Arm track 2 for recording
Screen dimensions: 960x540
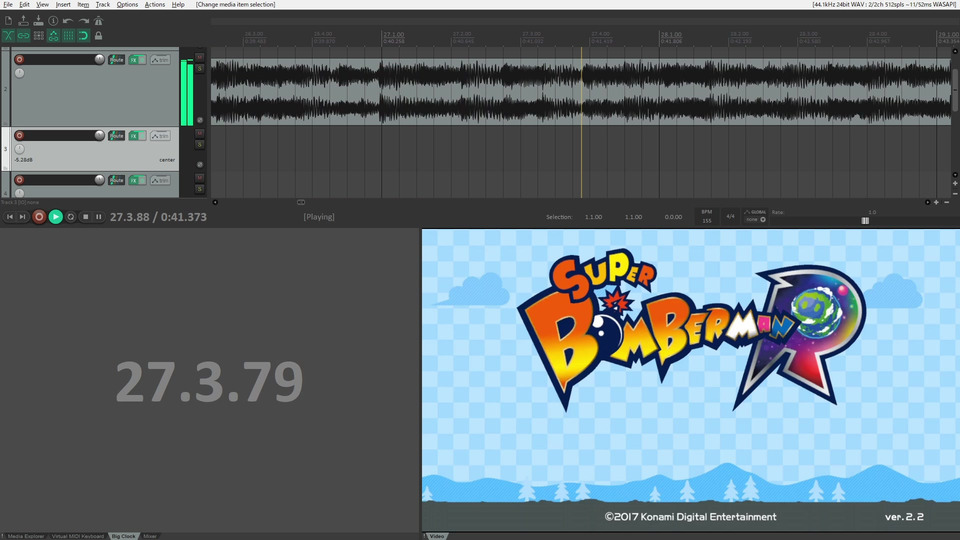pos(20,59)
